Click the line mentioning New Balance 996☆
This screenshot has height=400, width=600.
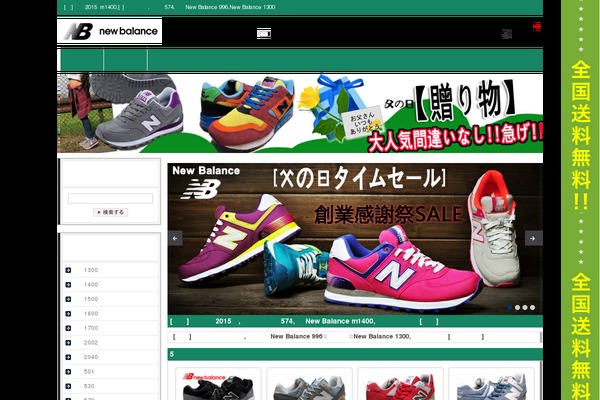(354, 337)
